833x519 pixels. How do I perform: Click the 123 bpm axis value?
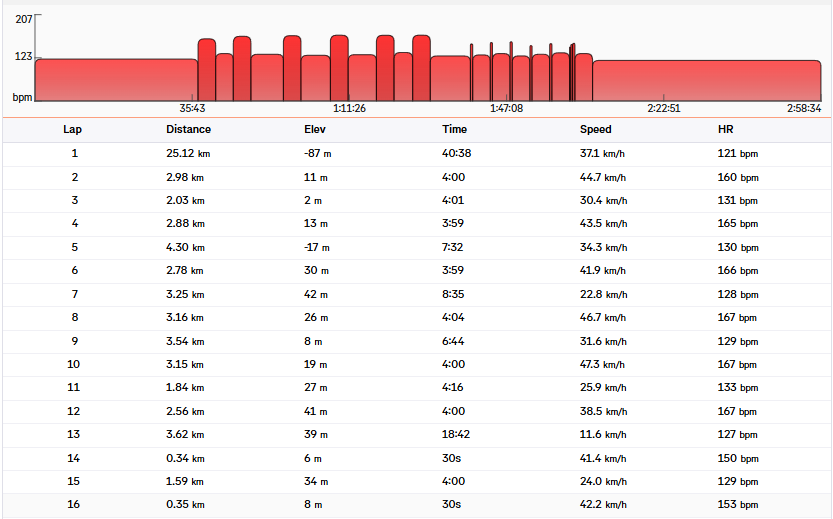23,56
